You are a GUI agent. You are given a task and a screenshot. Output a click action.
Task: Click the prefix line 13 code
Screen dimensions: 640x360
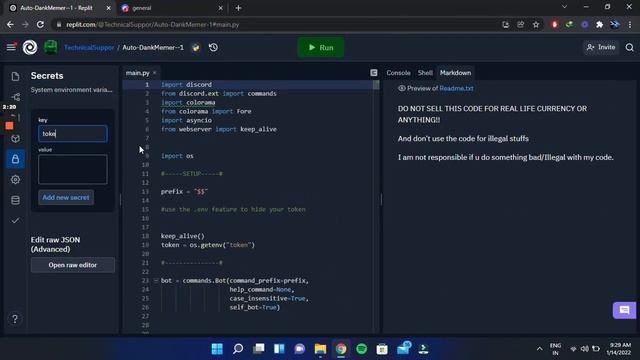pos(184,191)
